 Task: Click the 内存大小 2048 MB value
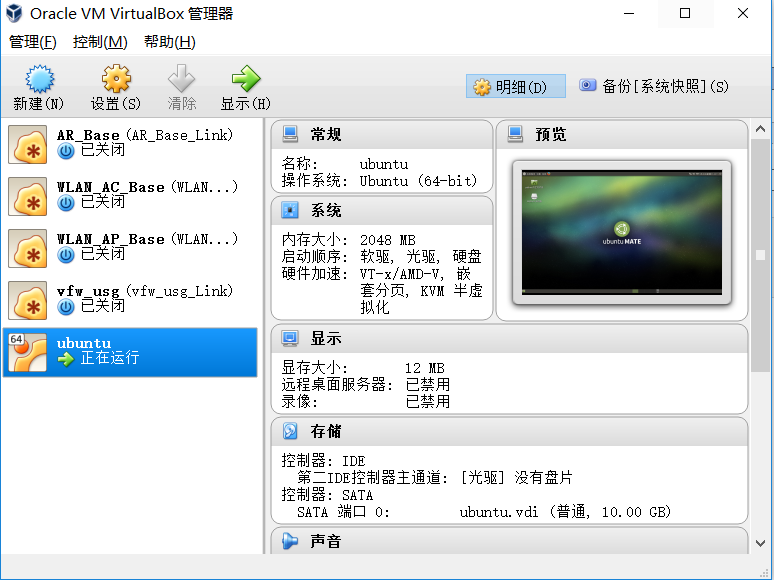tap(387, 240)
